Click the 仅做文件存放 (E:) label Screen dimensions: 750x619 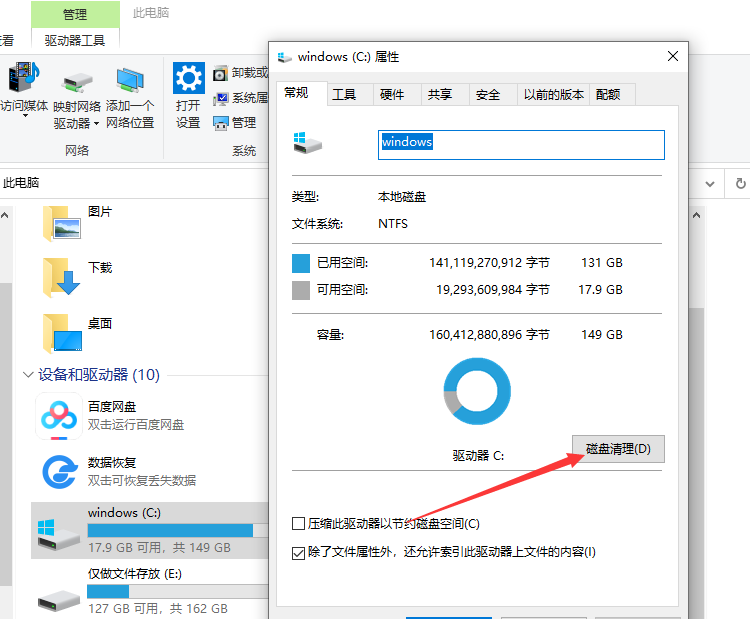[x=135, y=574]
